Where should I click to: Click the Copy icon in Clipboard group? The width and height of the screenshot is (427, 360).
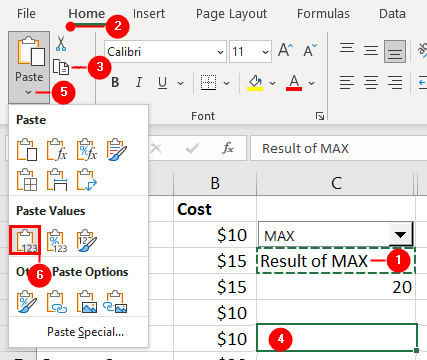click(x=61, y=67)
